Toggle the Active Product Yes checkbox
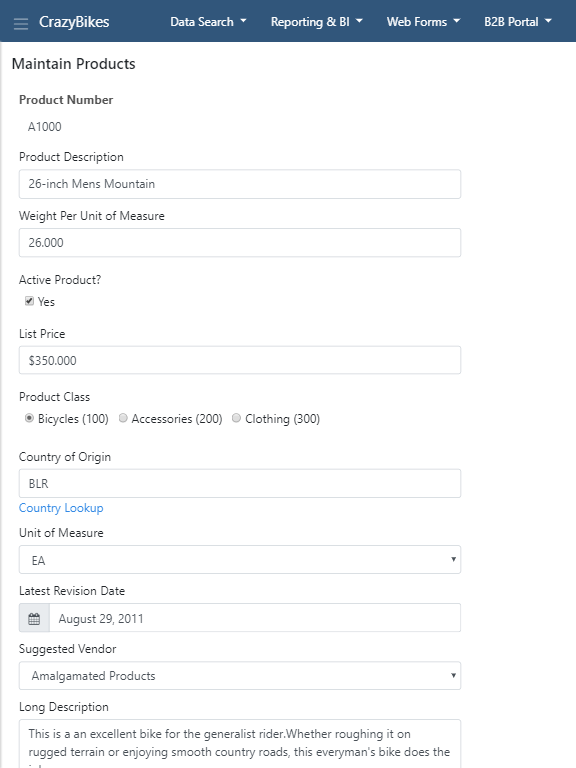Viewport: 576px width, 768px height. click(x=29, y=301)
